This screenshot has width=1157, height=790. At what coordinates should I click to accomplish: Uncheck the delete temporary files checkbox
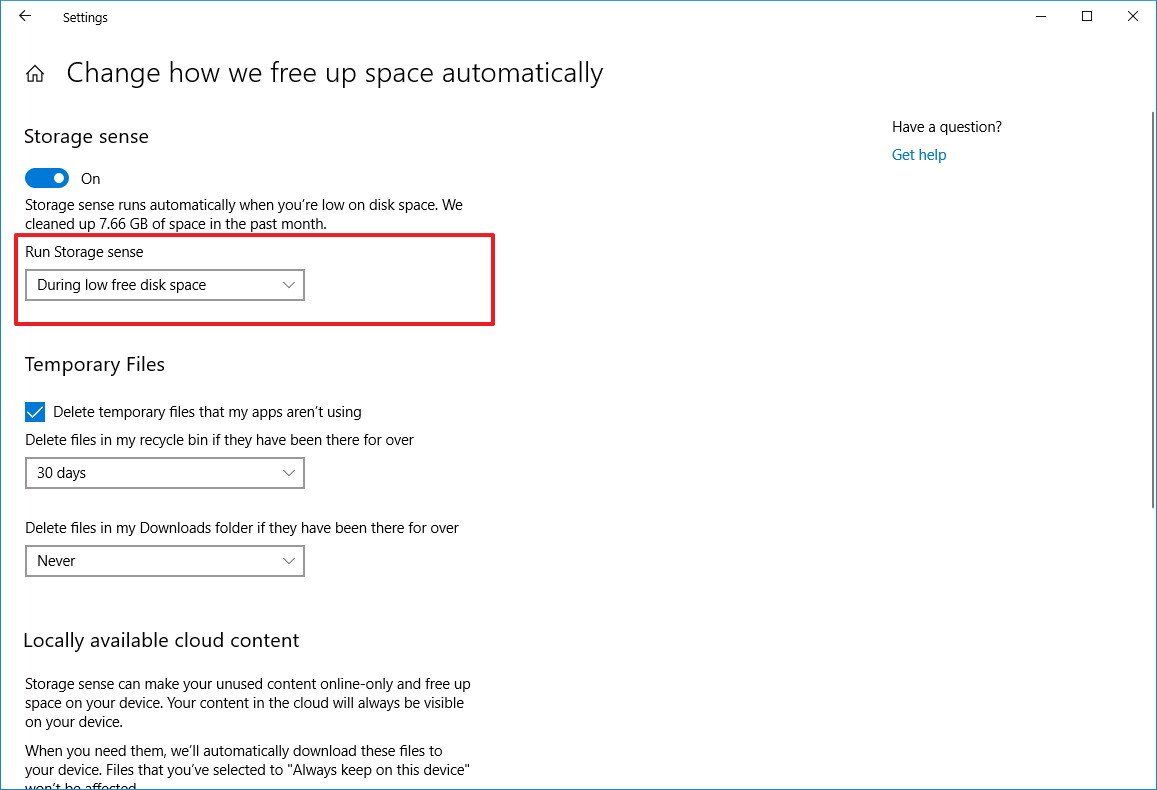click(35, 412)
